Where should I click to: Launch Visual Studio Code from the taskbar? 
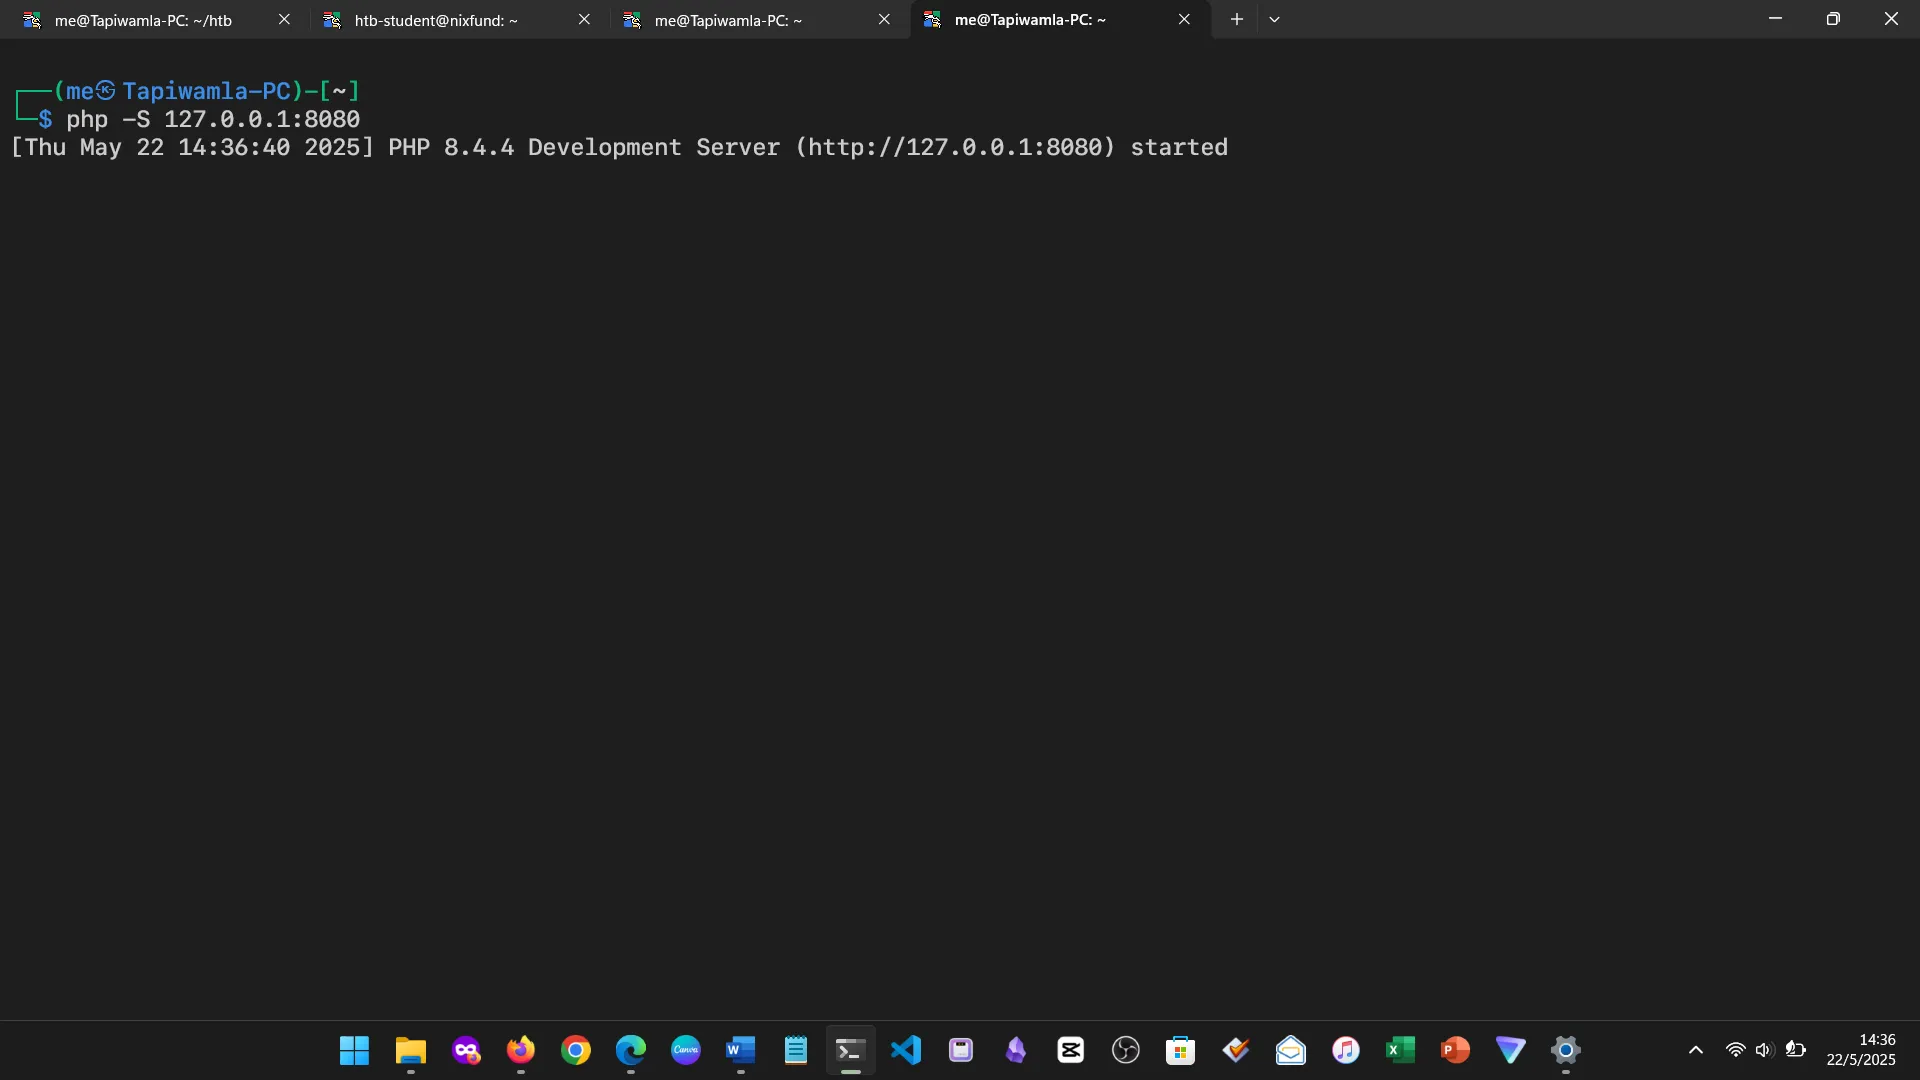click(905, 1051)
